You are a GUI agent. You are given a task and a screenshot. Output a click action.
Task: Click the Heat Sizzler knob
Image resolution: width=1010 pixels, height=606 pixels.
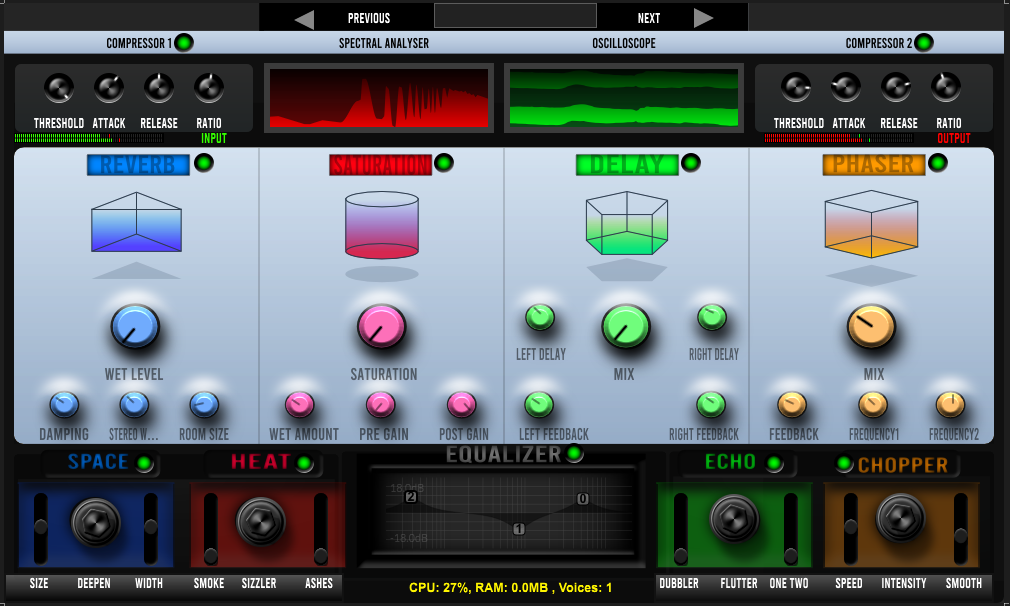point(261,522)
